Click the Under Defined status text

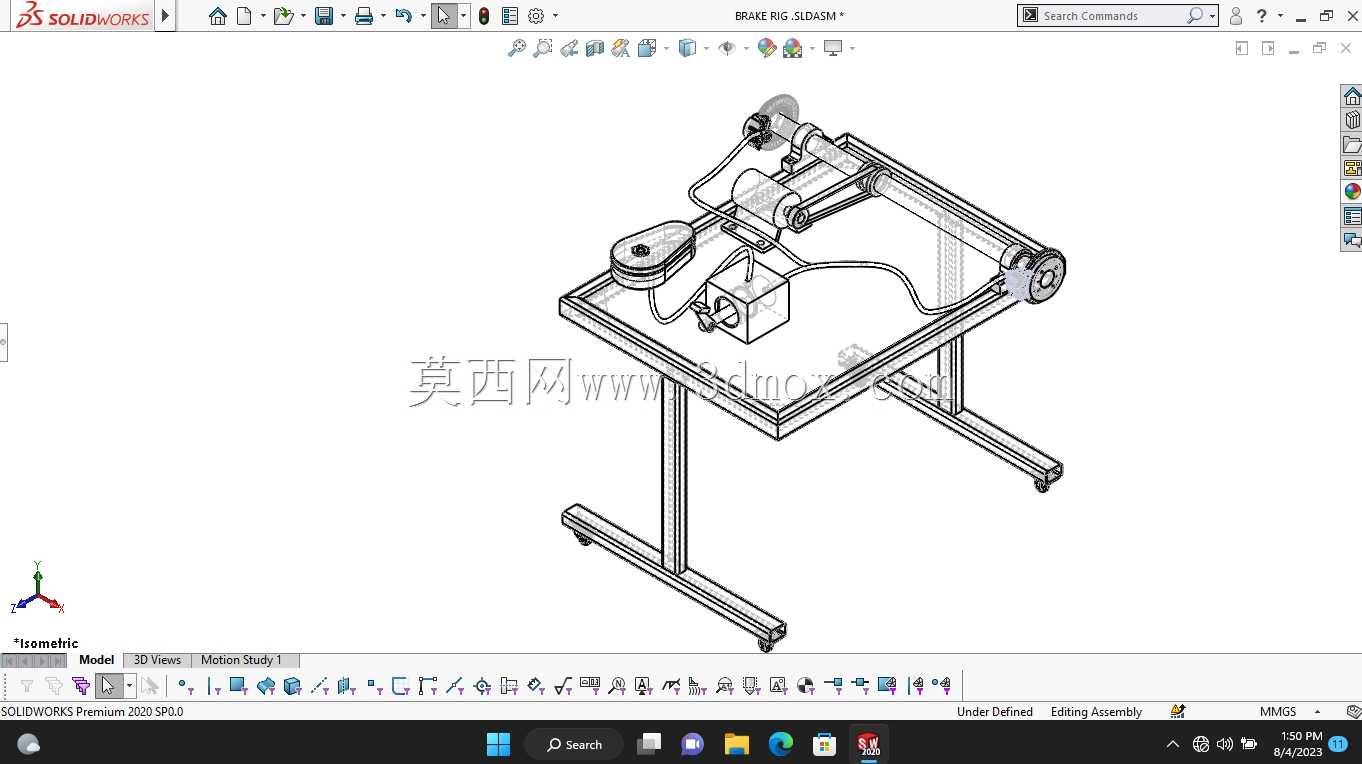click(x=995, y=712)
